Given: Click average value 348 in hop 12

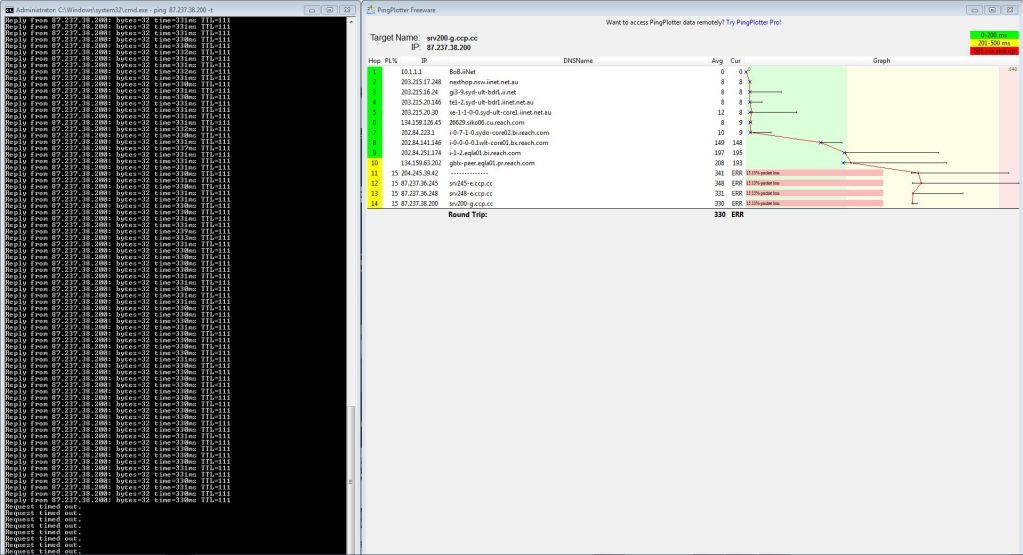Looking at the screenshot, I should (x=719, y=183).
